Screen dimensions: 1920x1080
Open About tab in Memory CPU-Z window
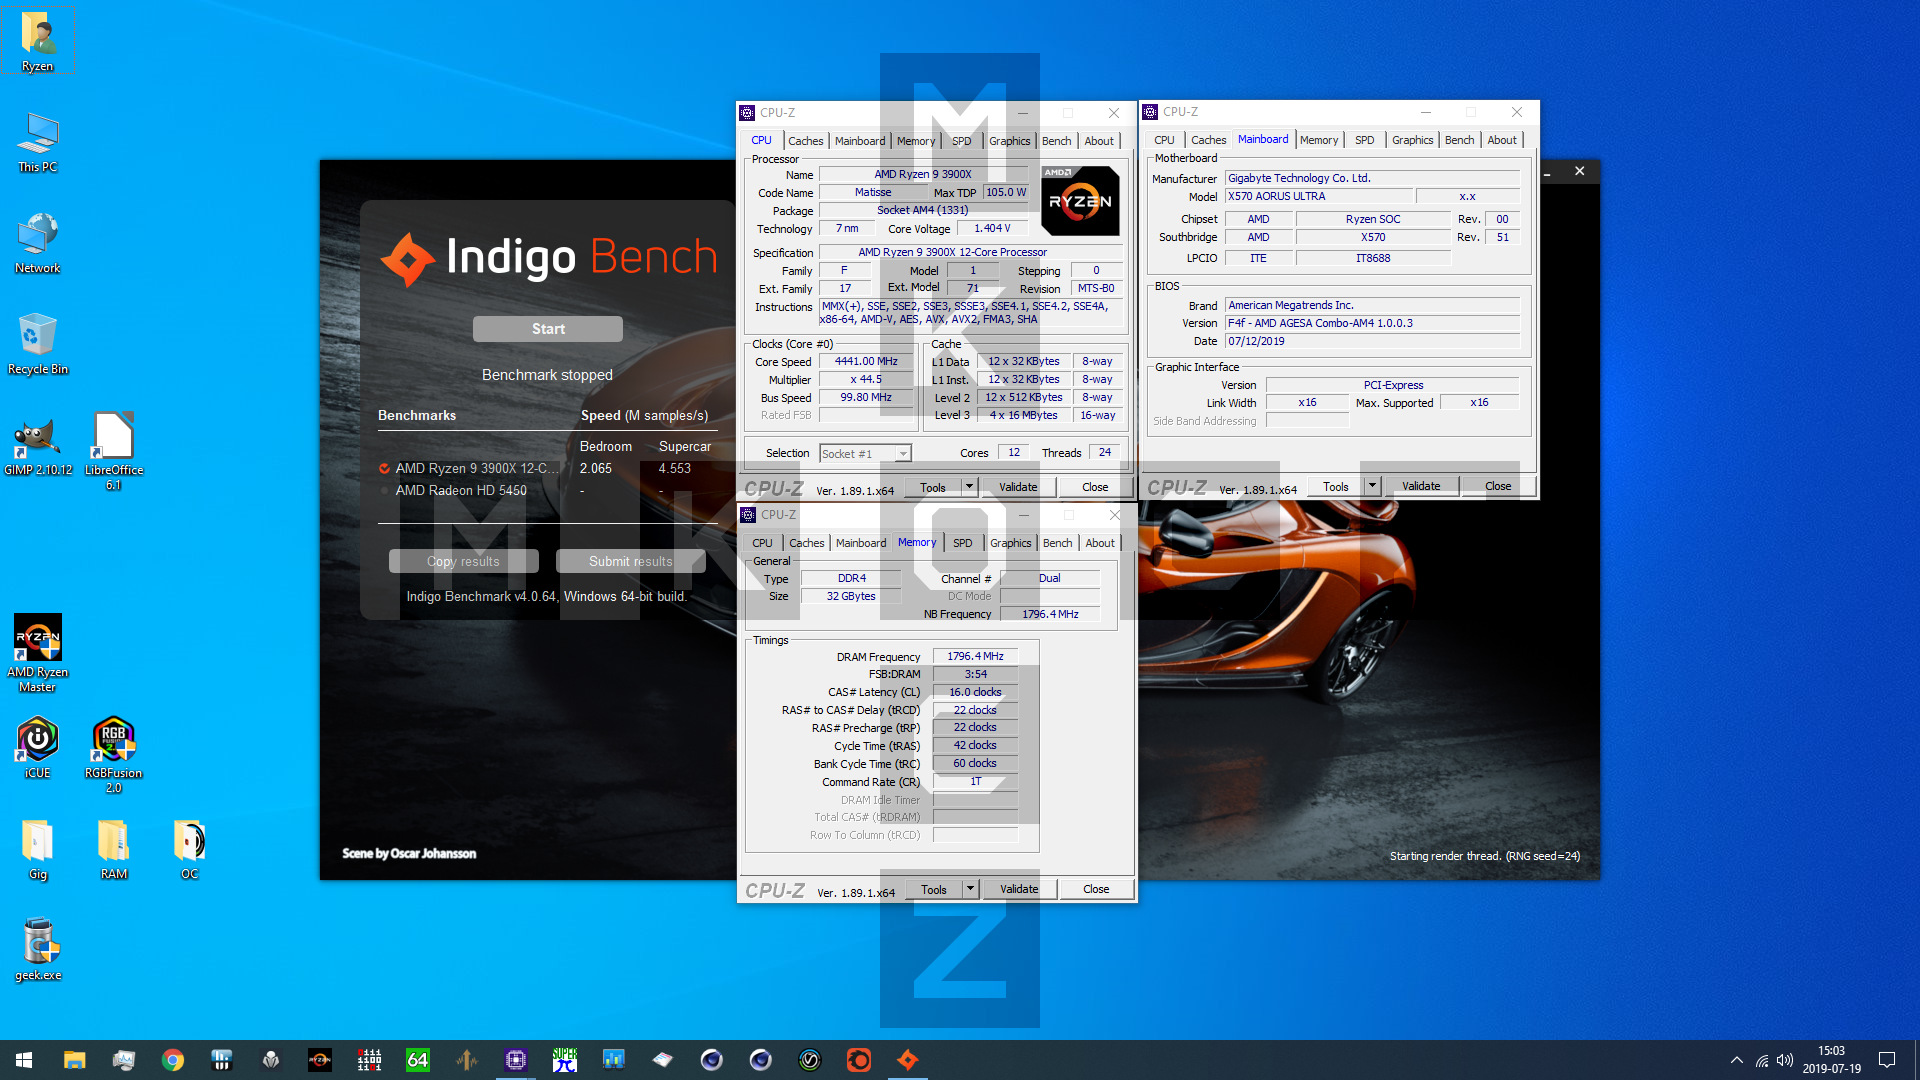tap(1100, 543)
